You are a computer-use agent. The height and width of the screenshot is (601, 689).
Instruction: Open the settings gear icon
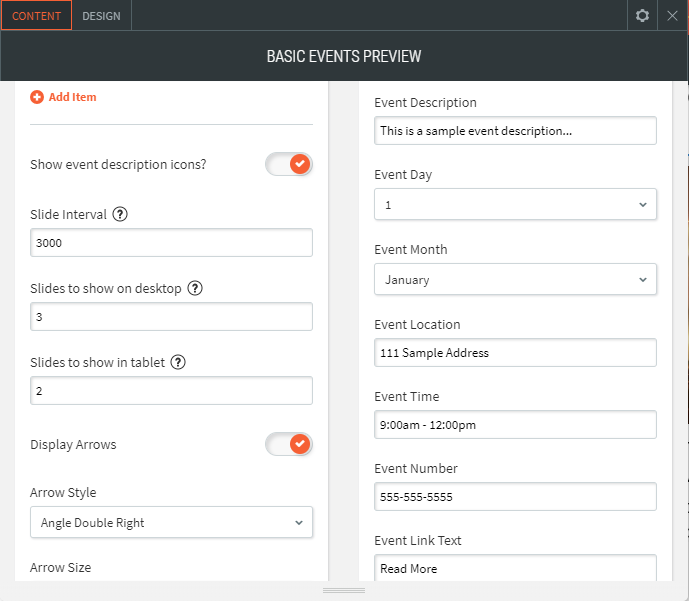(642, 16)
